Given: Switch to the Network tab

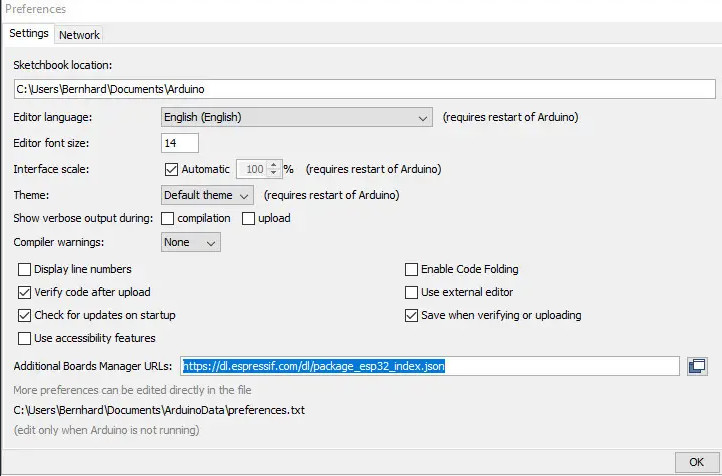Looking at the screenshot, I should pyautogui.click(x=79, y=34).
